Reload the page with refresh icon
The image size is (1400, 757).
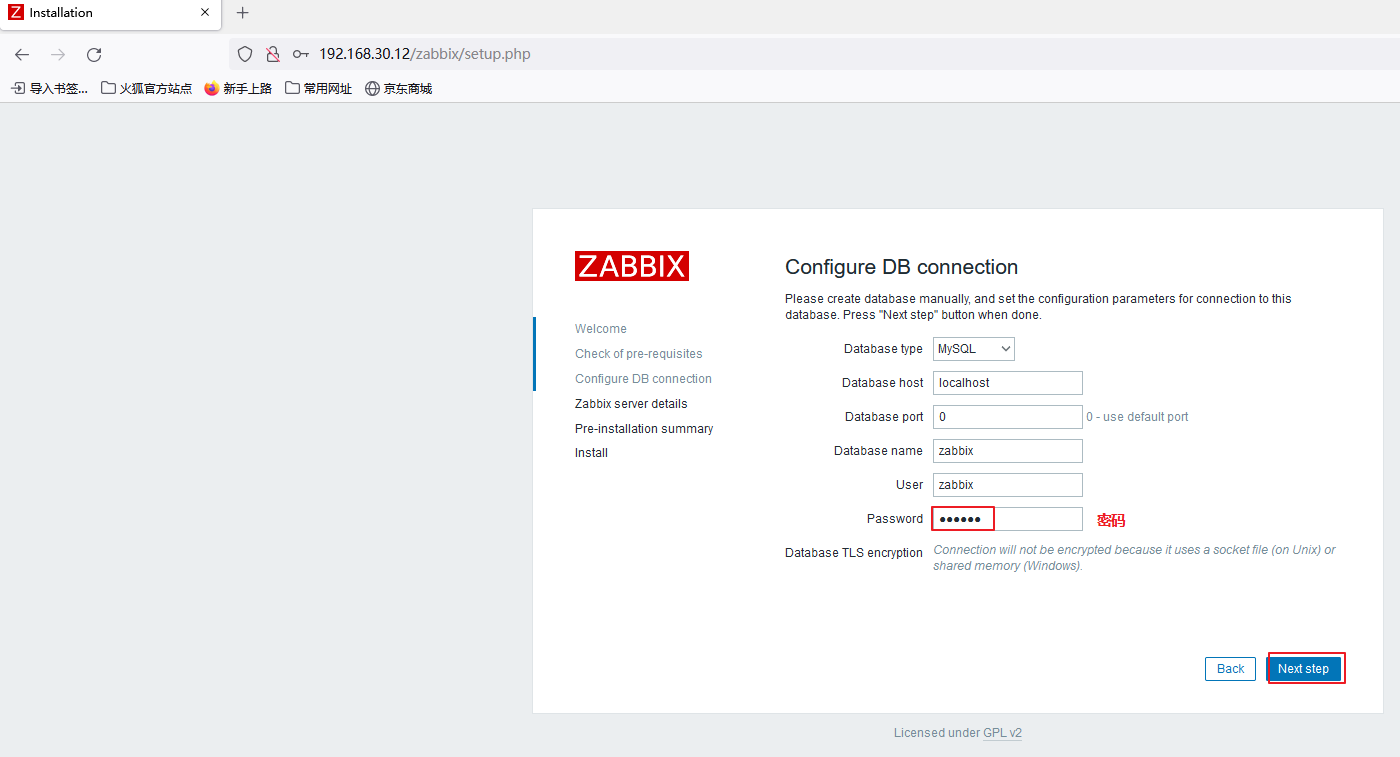[x=94, y=54]
